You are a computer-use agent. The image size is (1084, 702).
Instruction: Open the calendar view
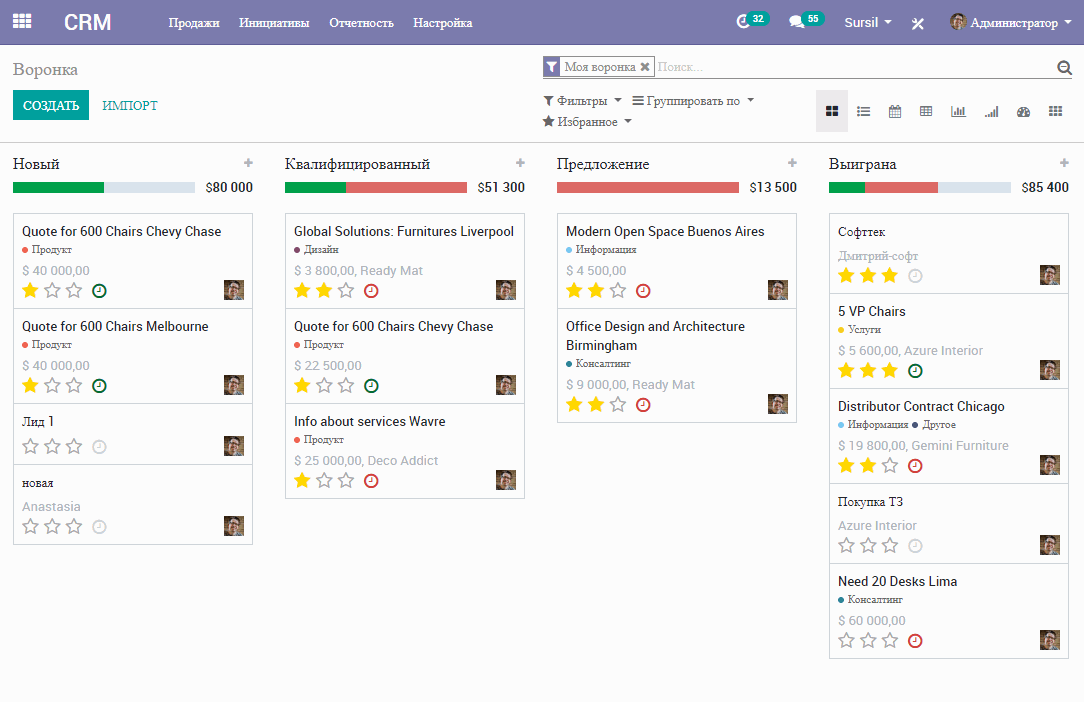point(894,111)
